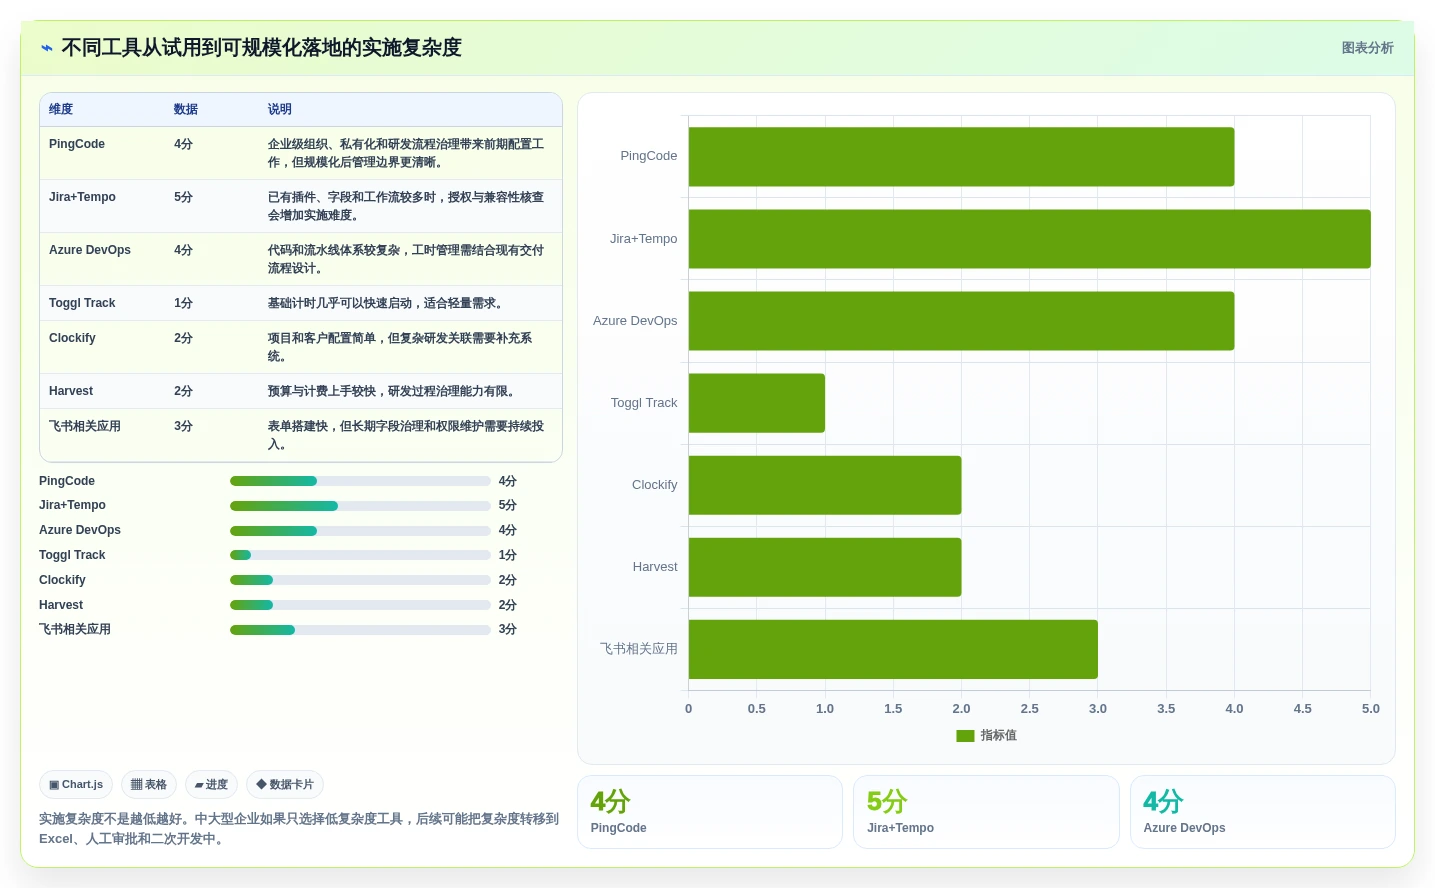Click the 2.5 x-axis tick label
1435x888 pixels.
1030,709
